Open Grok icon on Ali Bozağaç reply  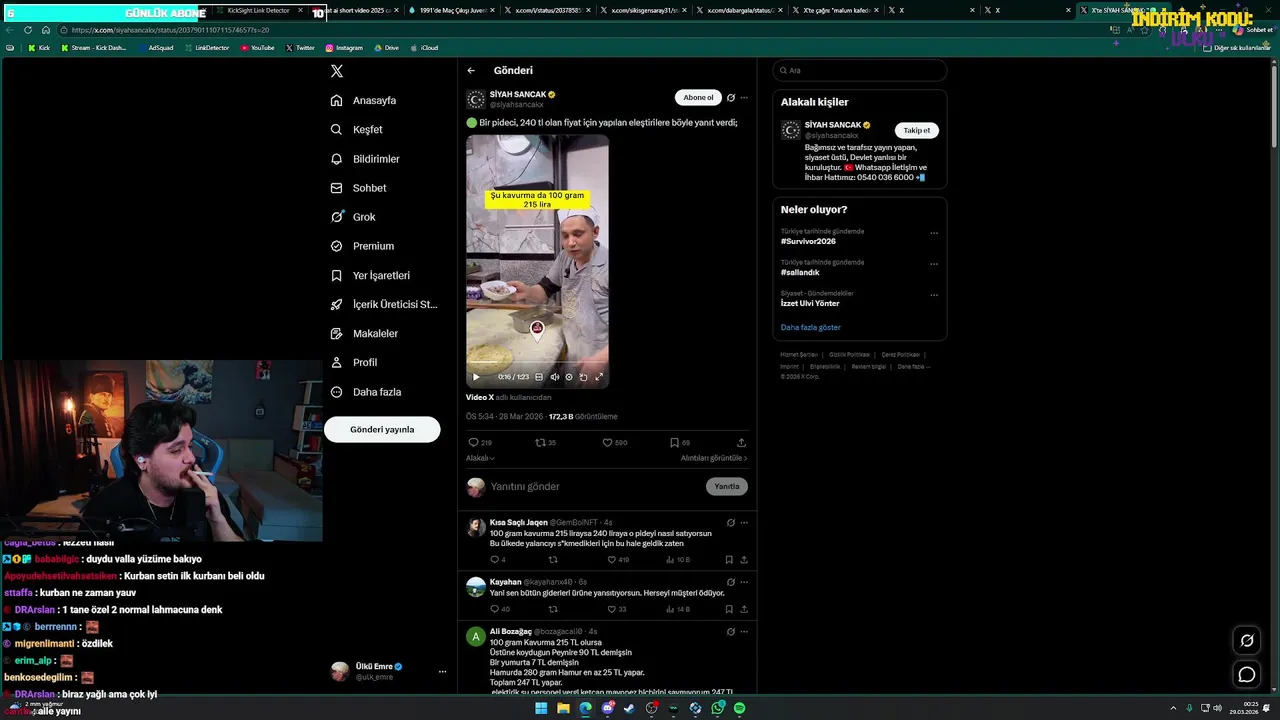731,632
